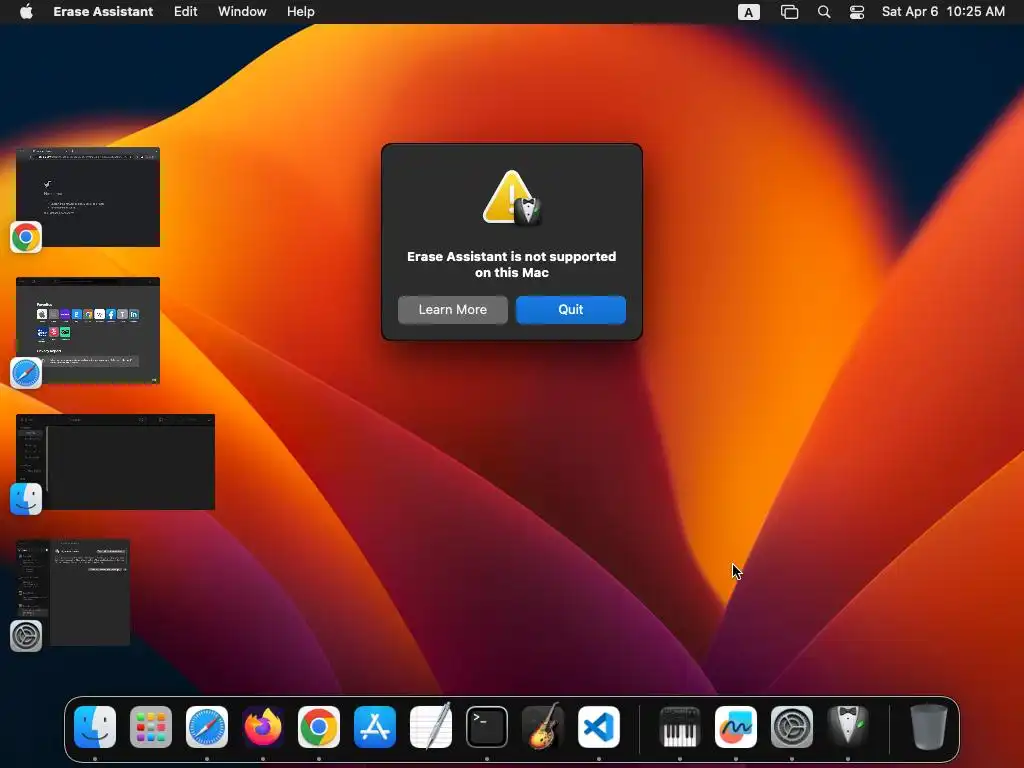This screenshot has height=768, width=1024.
Task: Quit Erase Assistant via the dialog button
Action: 571,310
